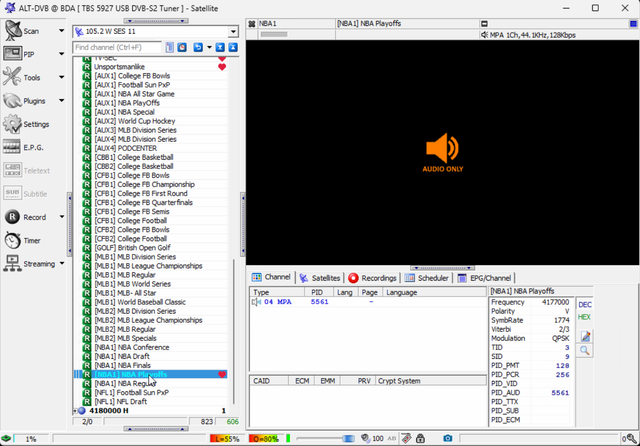Click the signal level L=55% bar
This screenshot has width=640, height=446.
click(226, 439)
